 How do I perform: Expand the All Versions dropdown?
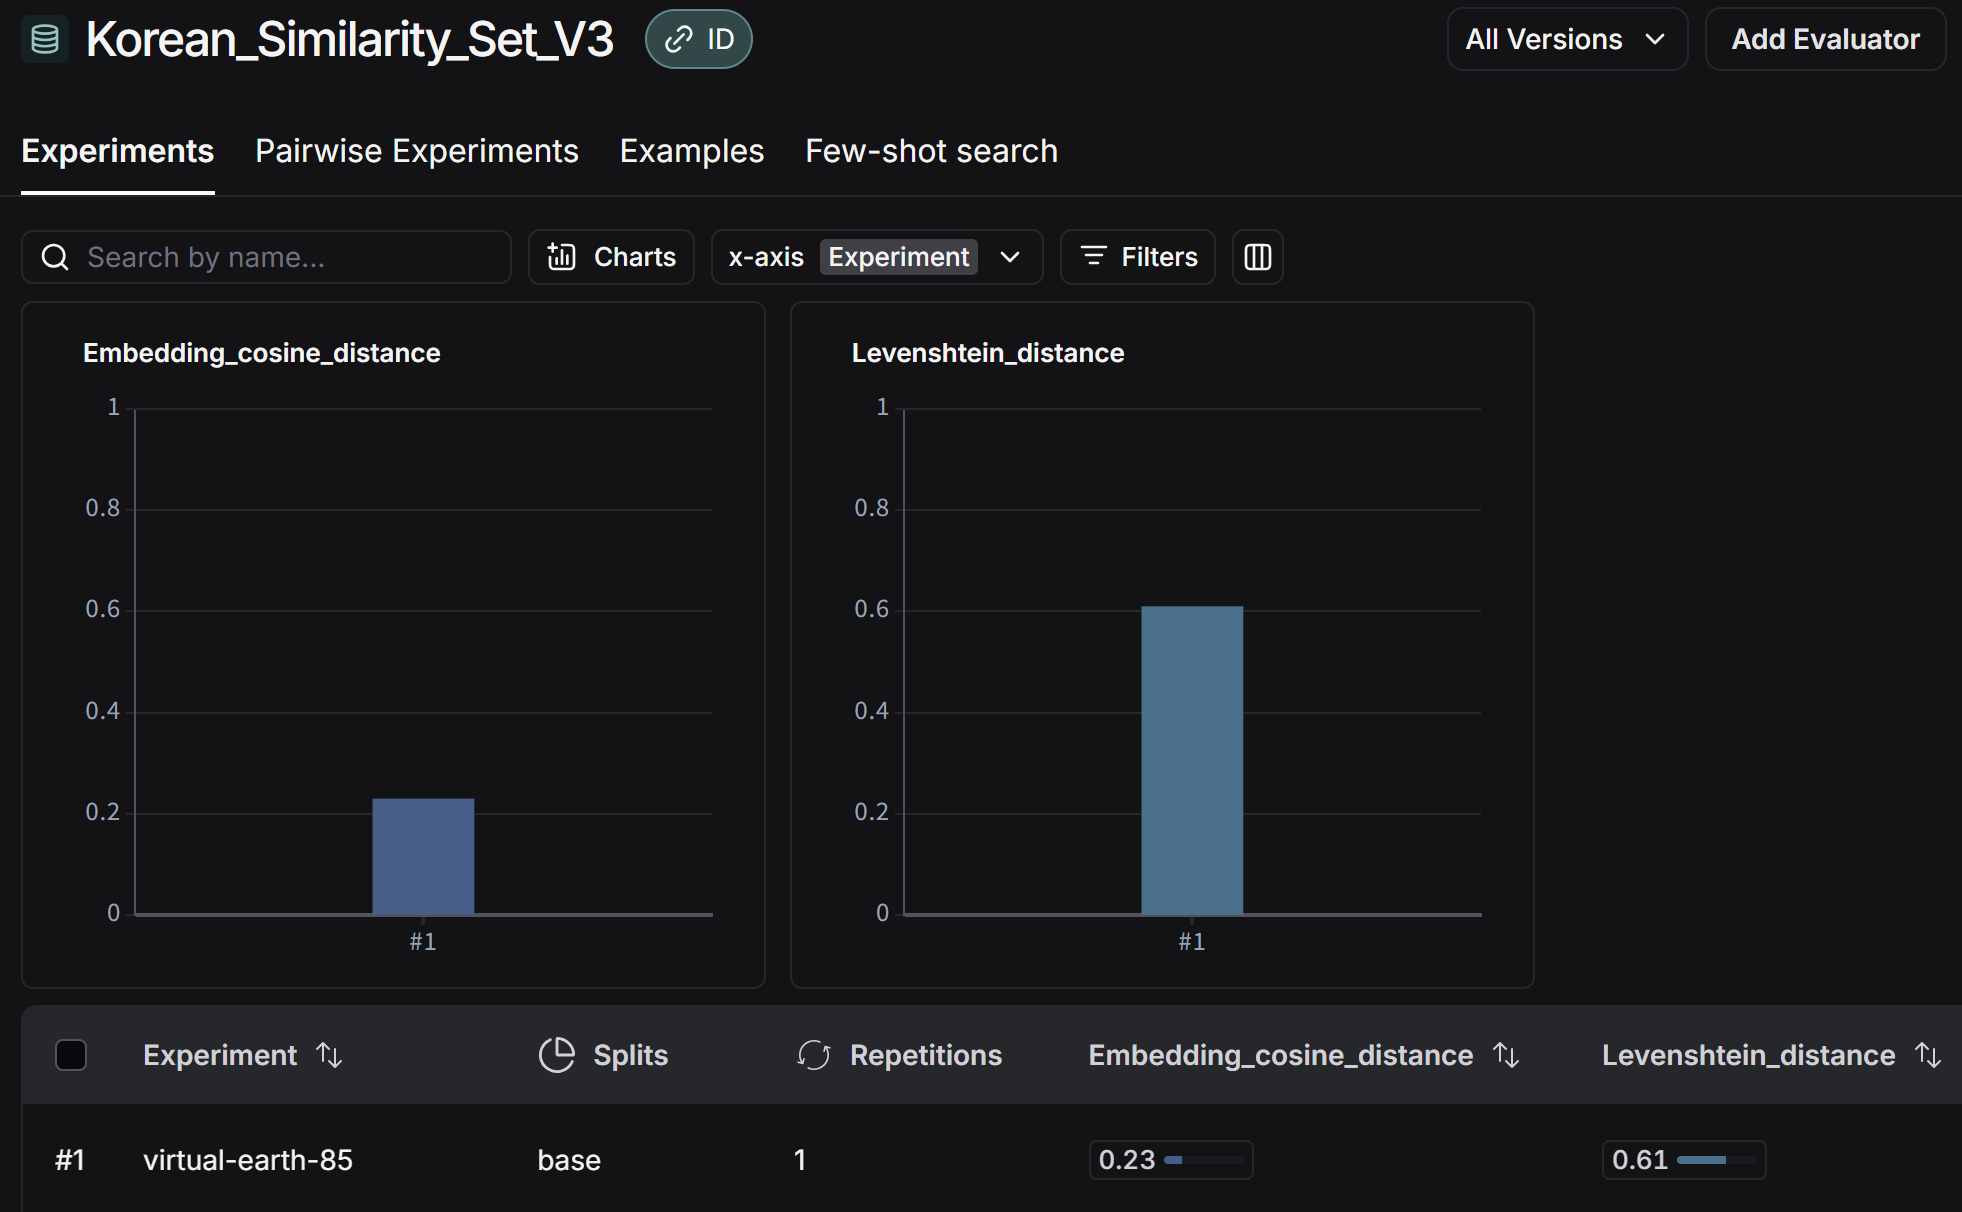point(1566,40)
